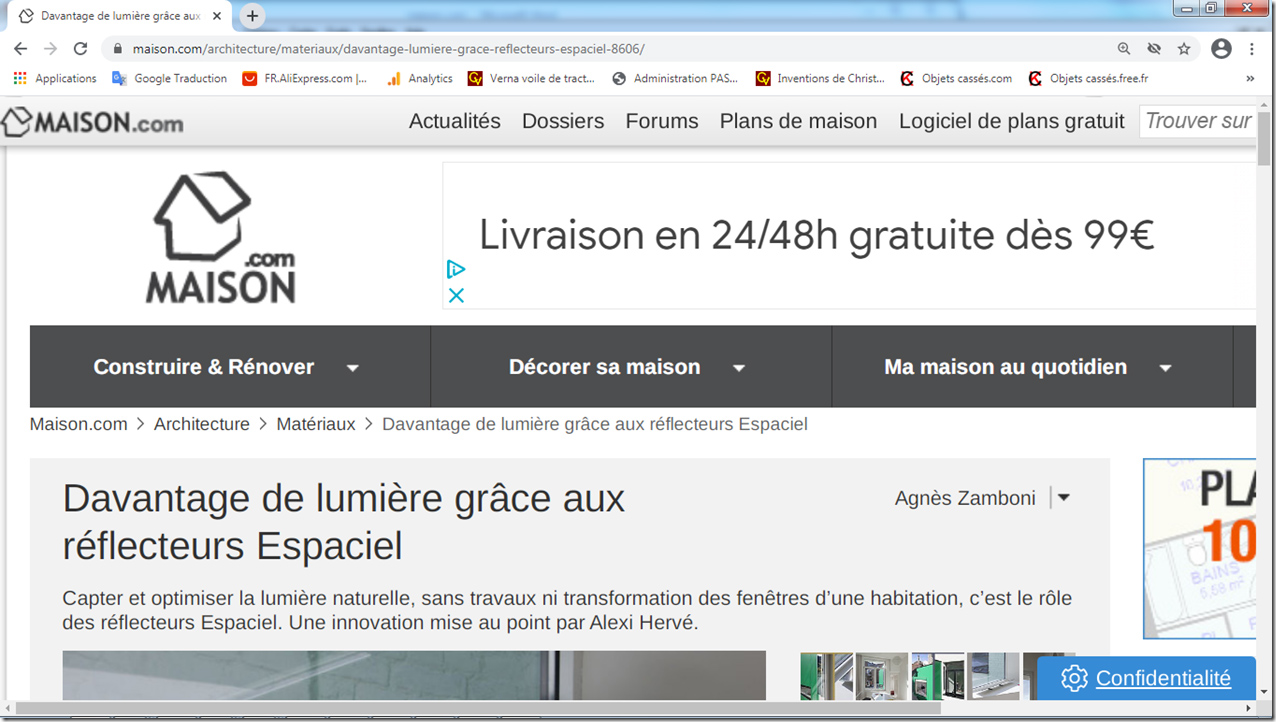Click the blue AdChoices triangle icon
Viewport: 1276px width, 722px height.
point(456,269)
